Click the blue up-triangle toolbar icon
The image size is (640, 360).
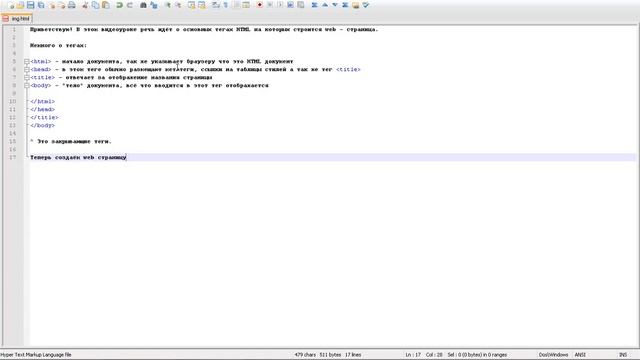(325, 5)
